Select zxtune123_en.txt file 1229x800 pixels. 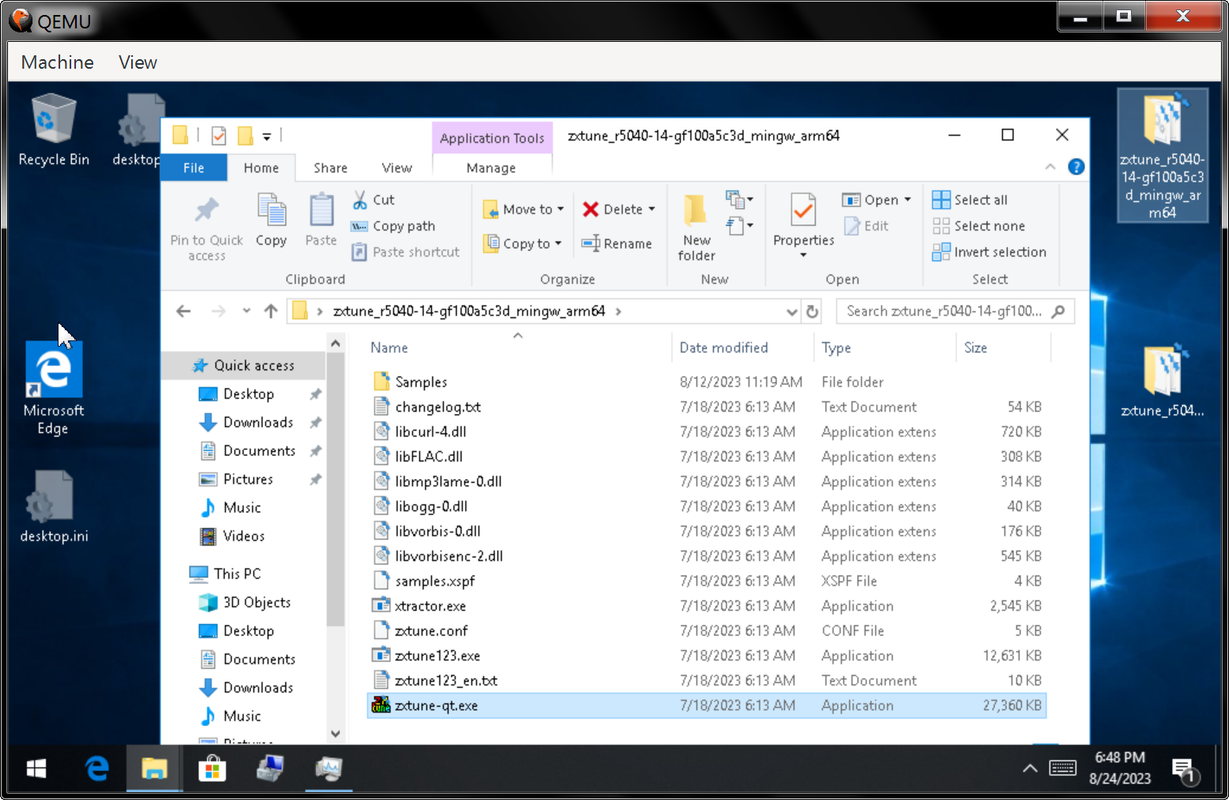pos(707,680)
